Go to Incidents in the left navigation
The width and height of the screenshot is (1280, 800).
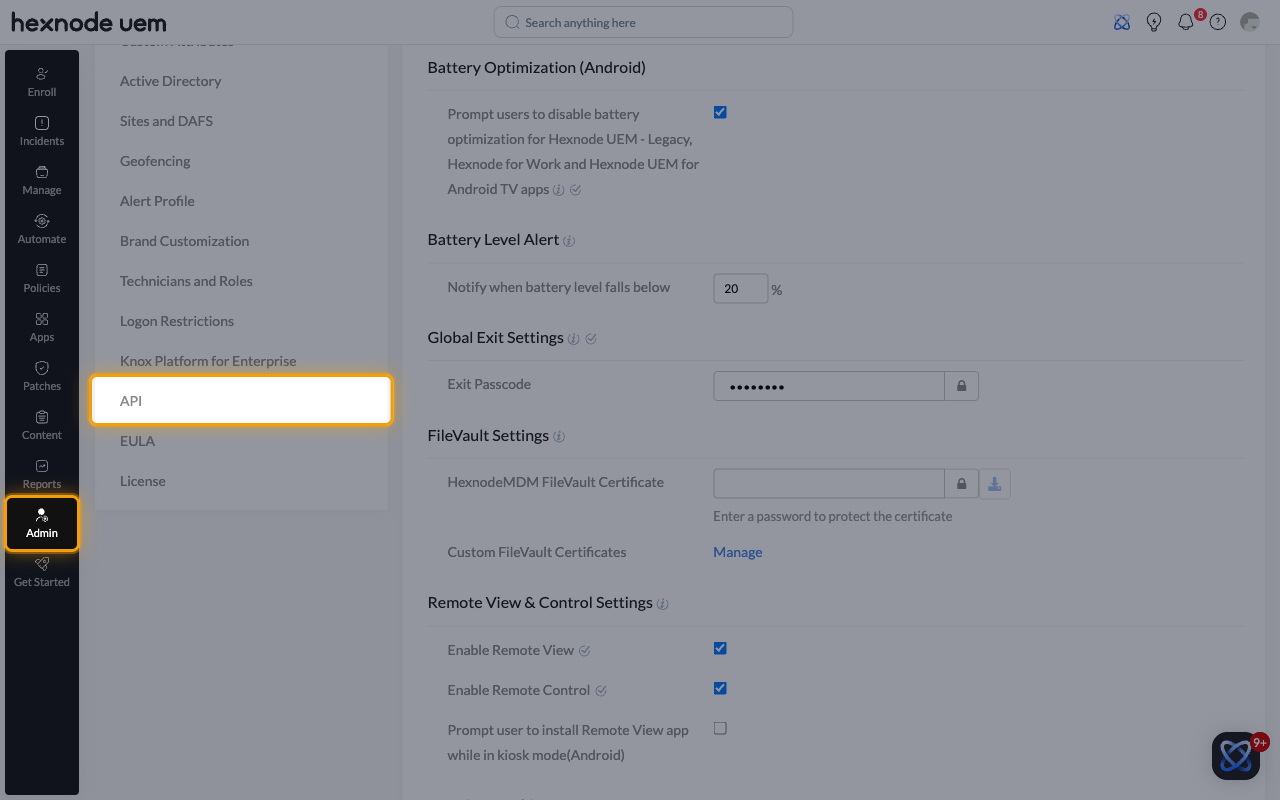pos(42,130)
